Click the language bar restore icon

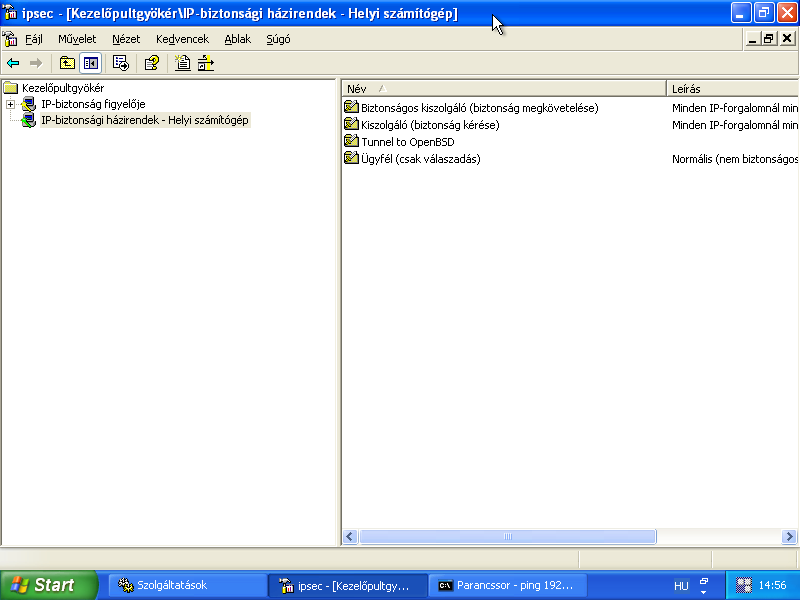pyautogui.click(x=704, y=581)
